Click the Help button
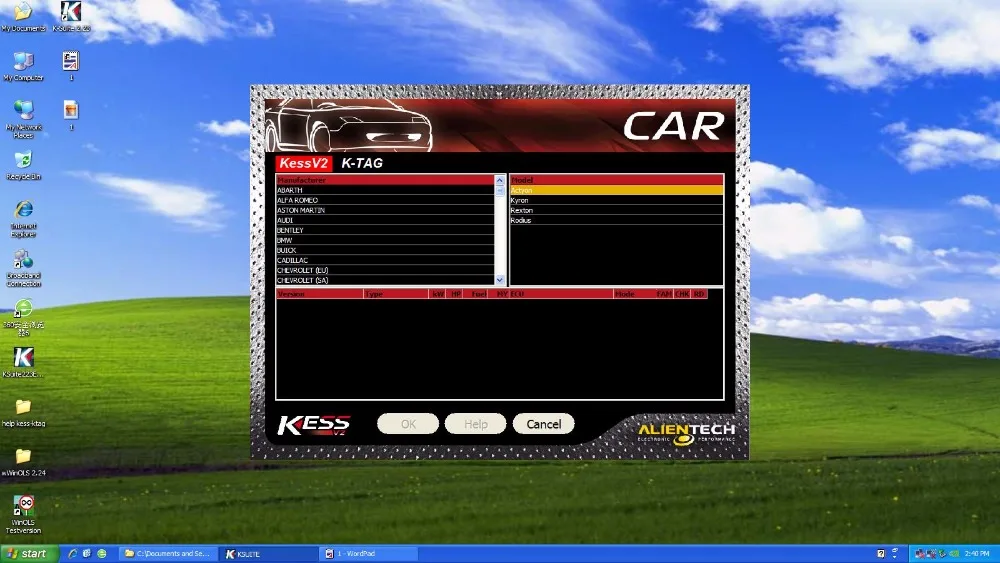Screen dimensions: 1000x563 point(476,424)
